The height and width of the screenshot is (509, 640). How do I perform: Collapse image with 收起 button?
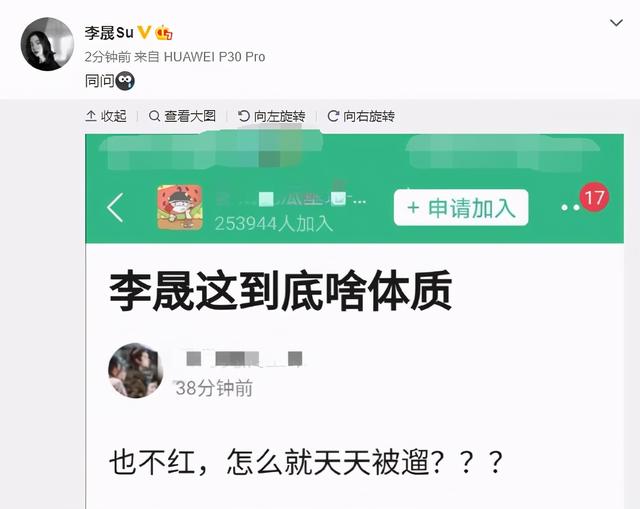pos(106,116)
